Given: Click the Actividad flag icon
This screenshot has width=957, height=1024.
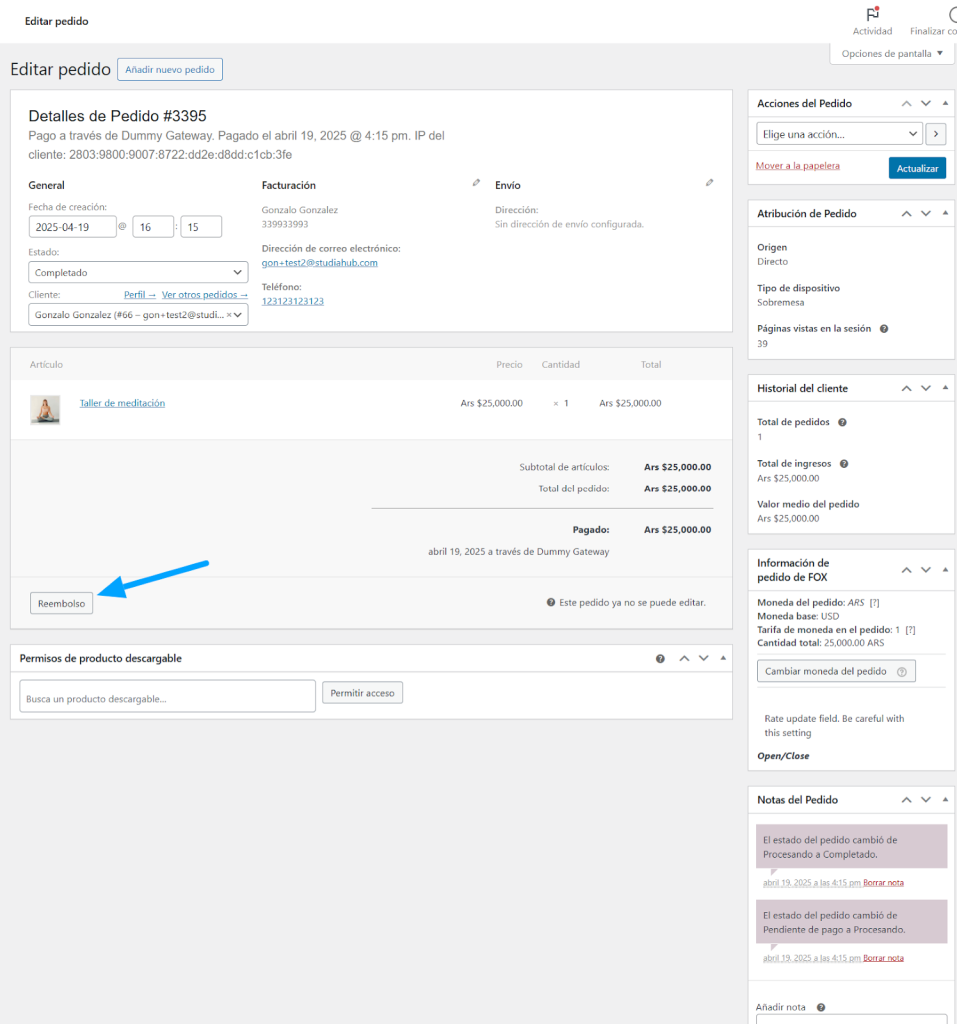Looking at the screenshot, I should [x=872, y=15].
